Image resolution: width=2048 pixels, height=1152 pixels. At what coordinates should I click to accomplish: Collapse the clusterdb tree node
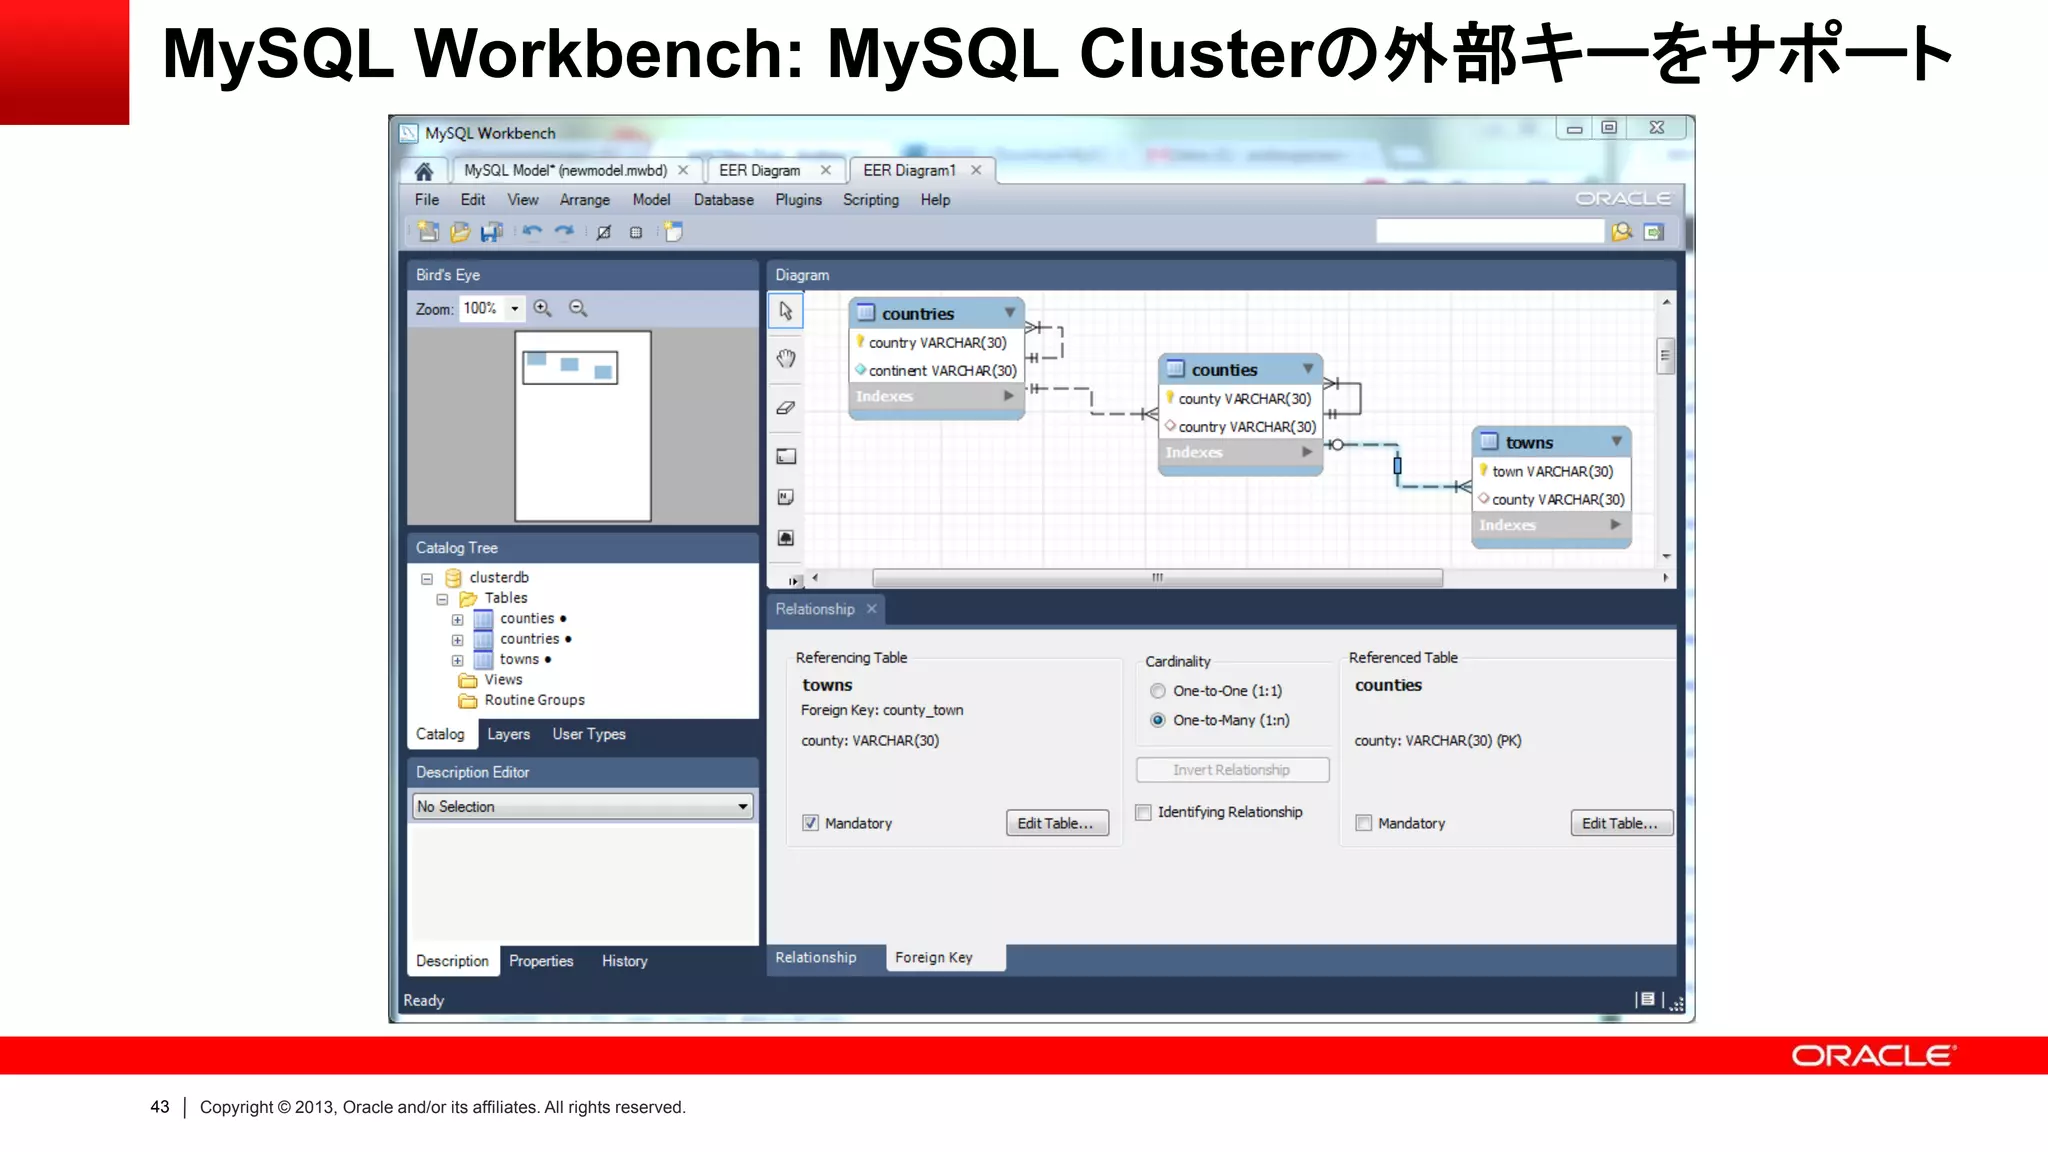(427, 578)
